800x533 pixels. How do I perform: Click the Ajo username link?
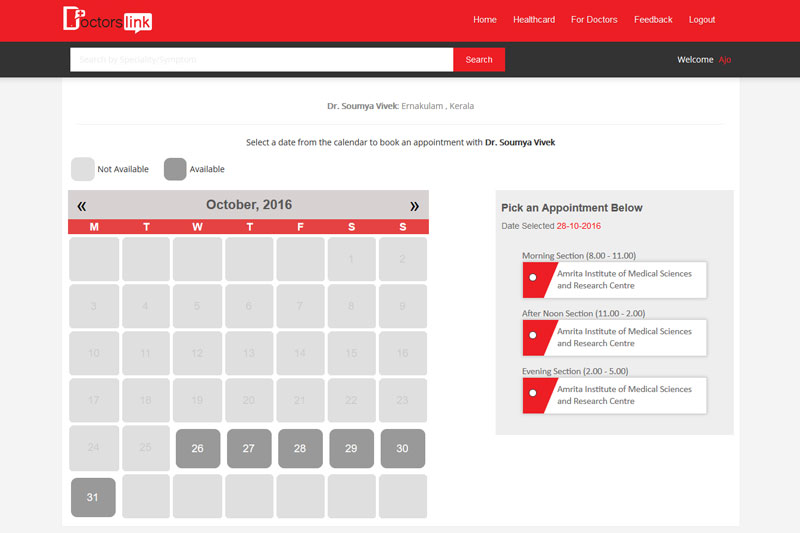click(x=725, y=60)
